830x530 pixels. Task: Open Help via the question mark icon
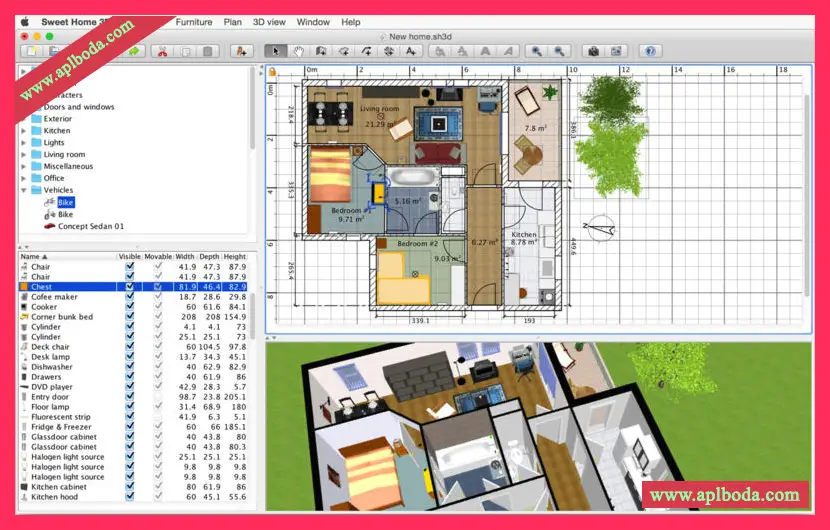[x=650, y=50]
